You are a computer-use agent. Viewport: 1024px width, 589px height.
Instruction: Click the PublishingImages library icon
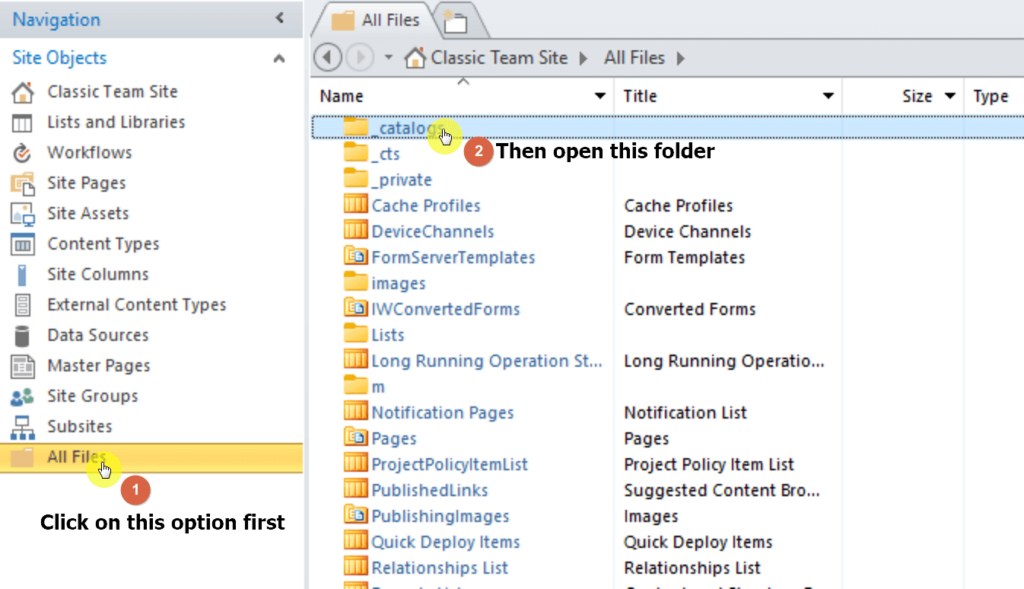(x=356, y=515)
